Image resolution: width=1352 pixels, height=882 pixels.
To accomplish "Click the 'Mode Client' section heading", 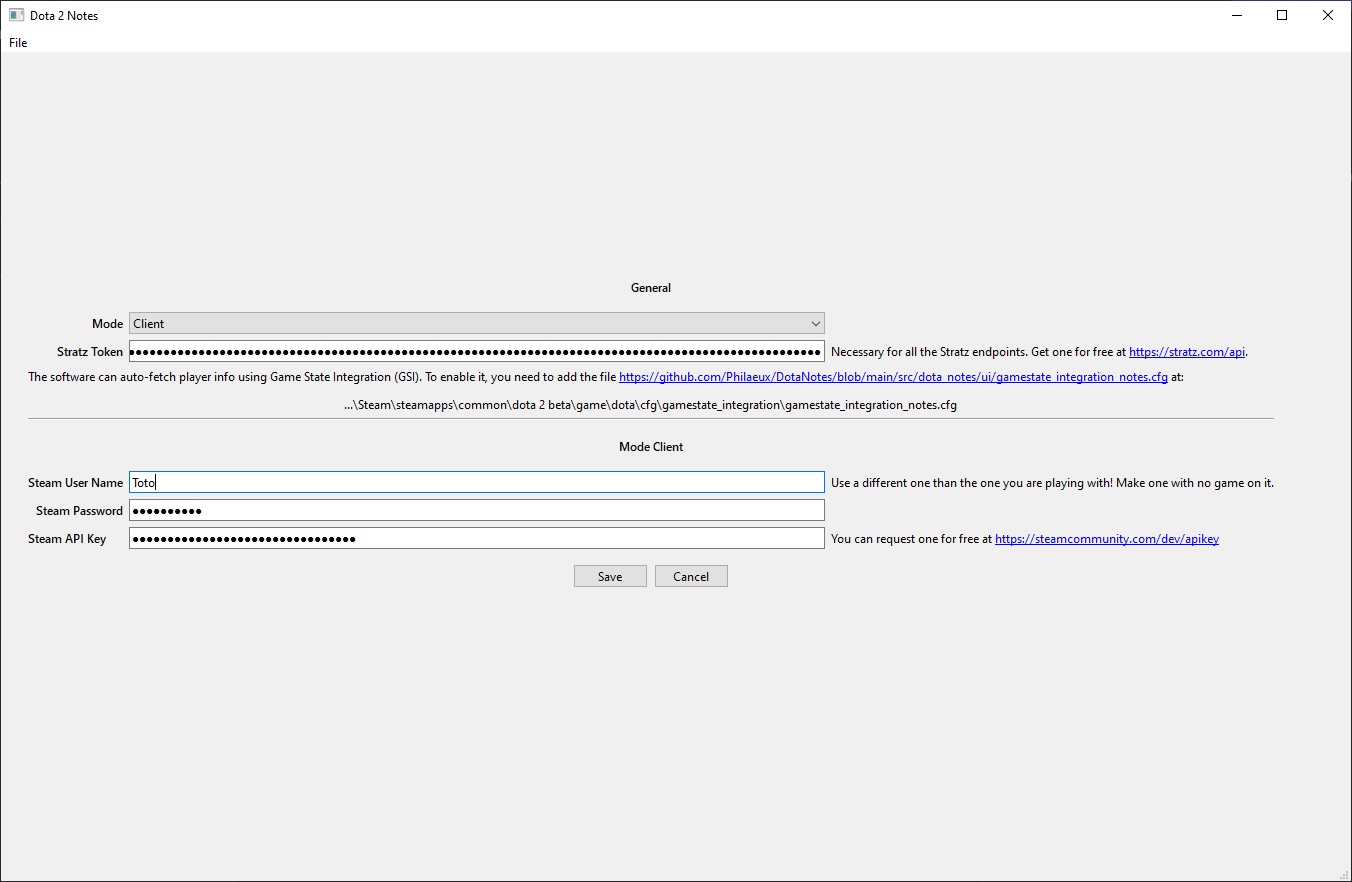I will coord(651,447).
